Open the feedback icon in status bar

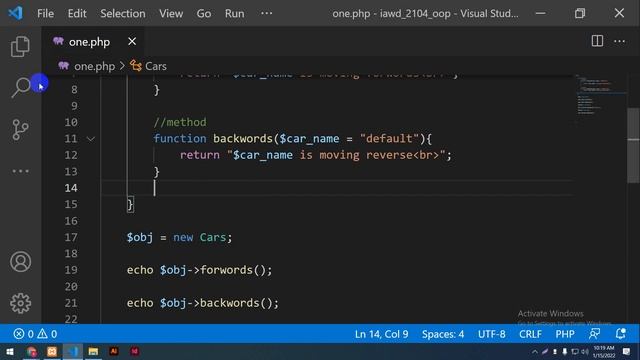pyautogui.click(x=594, y=334)
